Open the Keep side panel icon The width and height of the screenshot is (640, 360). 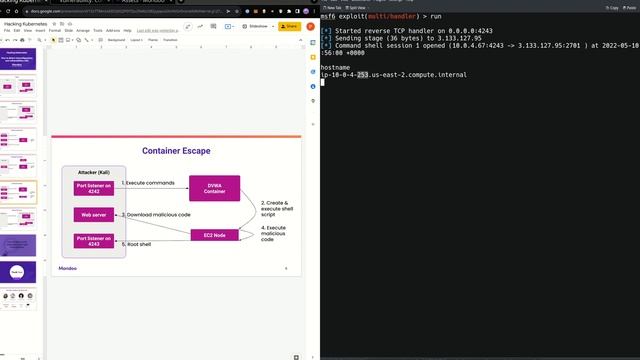(x=313, y=57)
